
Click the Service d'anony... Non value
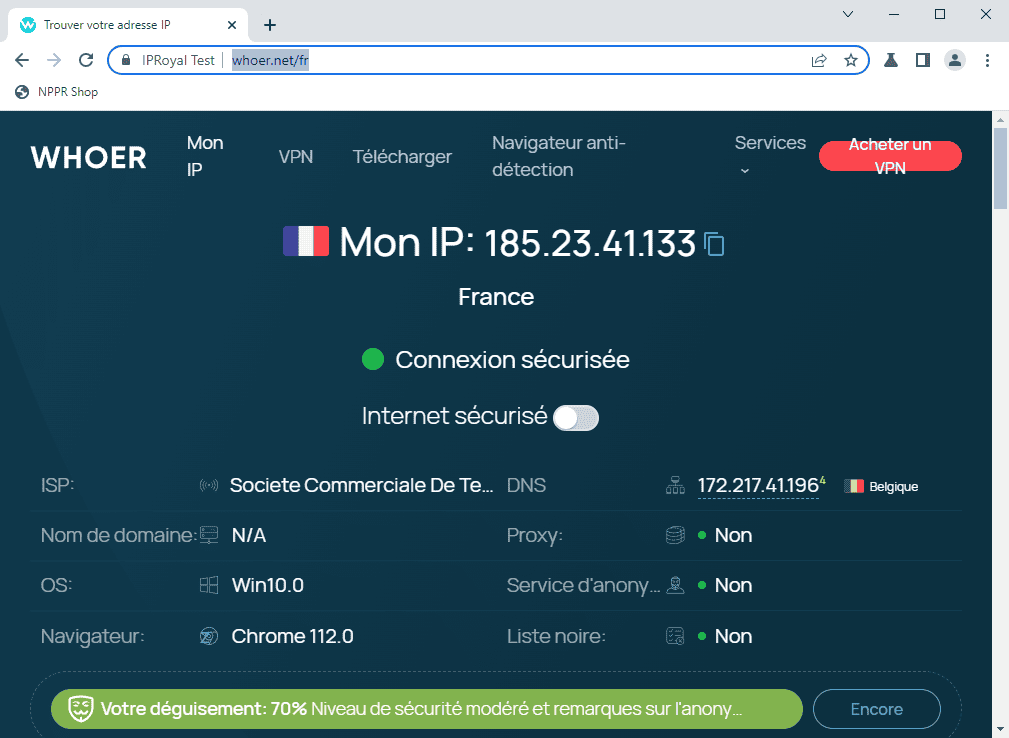pyautogui.click(x=734, y=585)
